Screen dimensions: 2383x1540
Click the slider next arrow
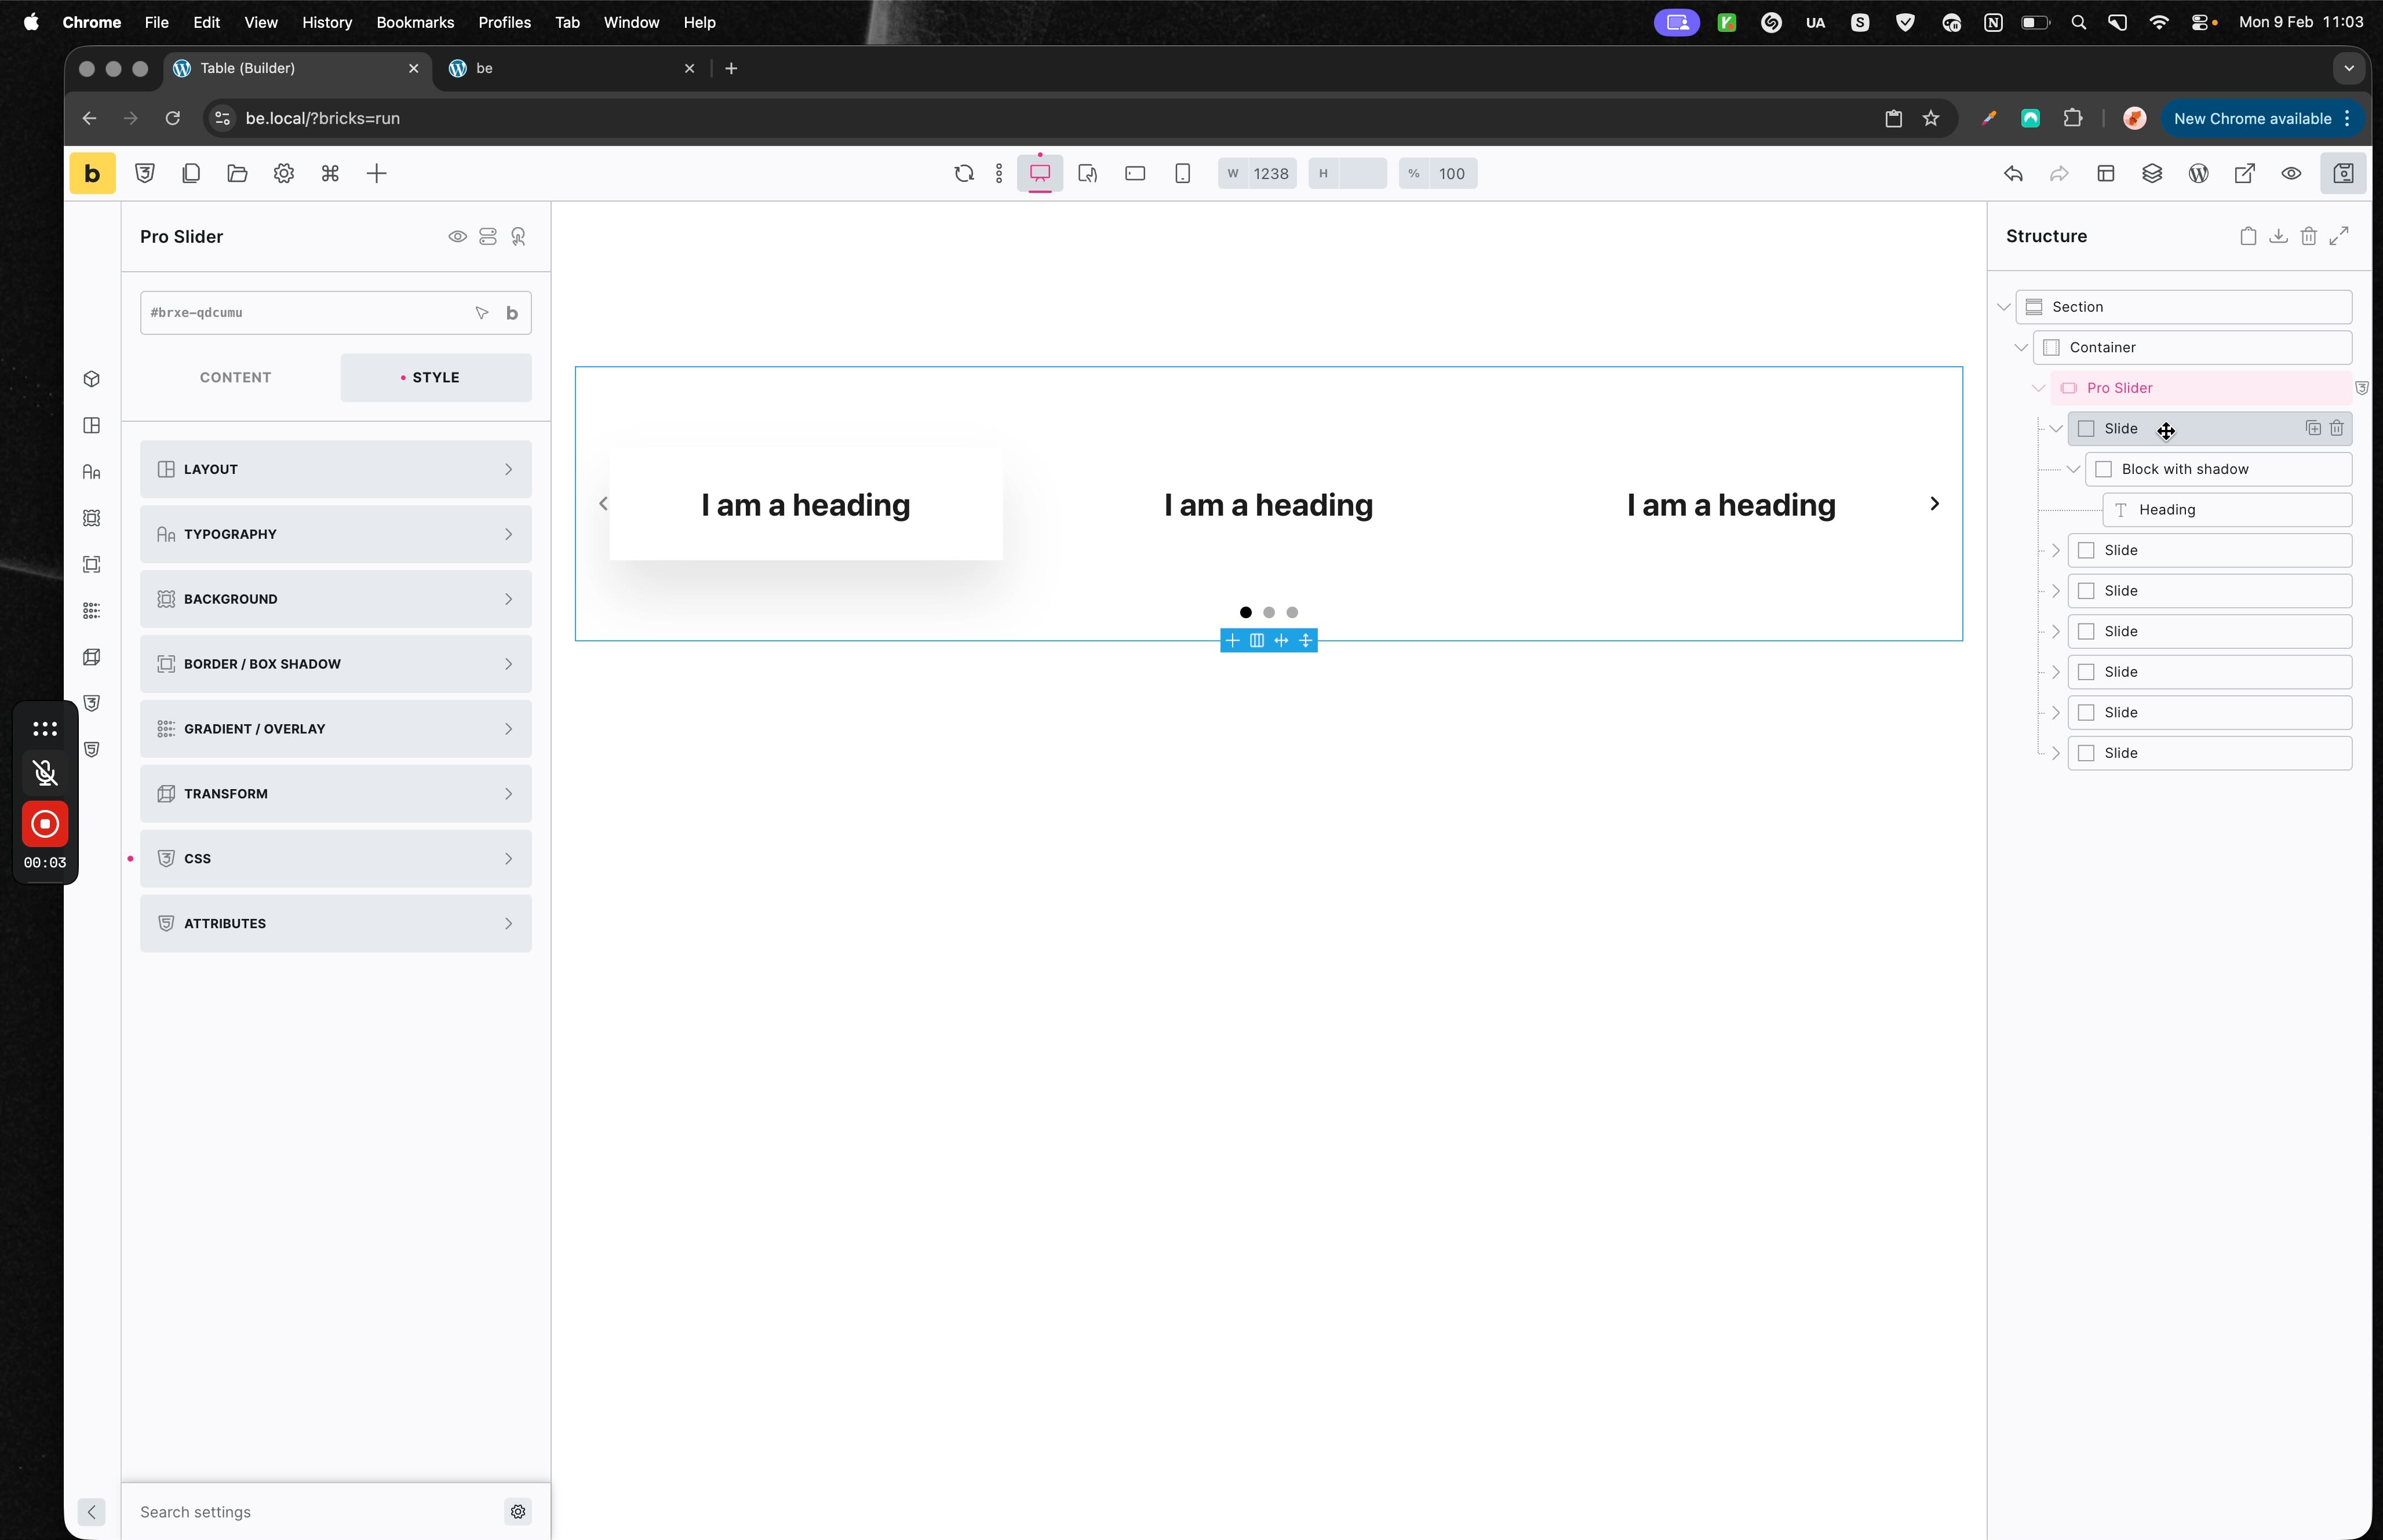tap(1935, 504)
